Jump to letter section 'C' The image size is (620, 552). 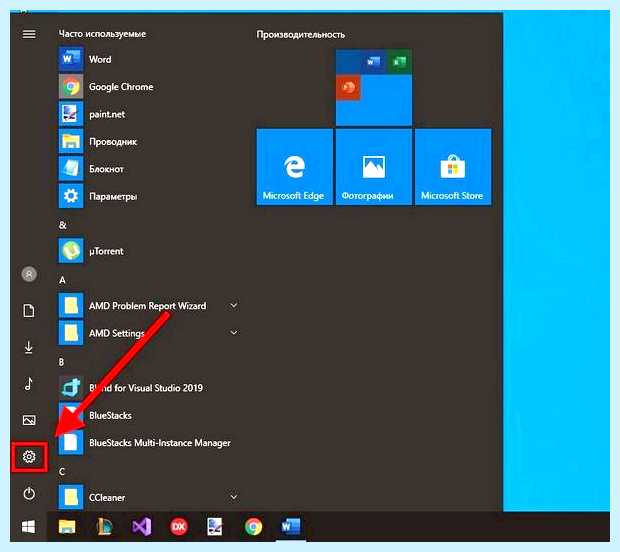(x=62, y=472)
